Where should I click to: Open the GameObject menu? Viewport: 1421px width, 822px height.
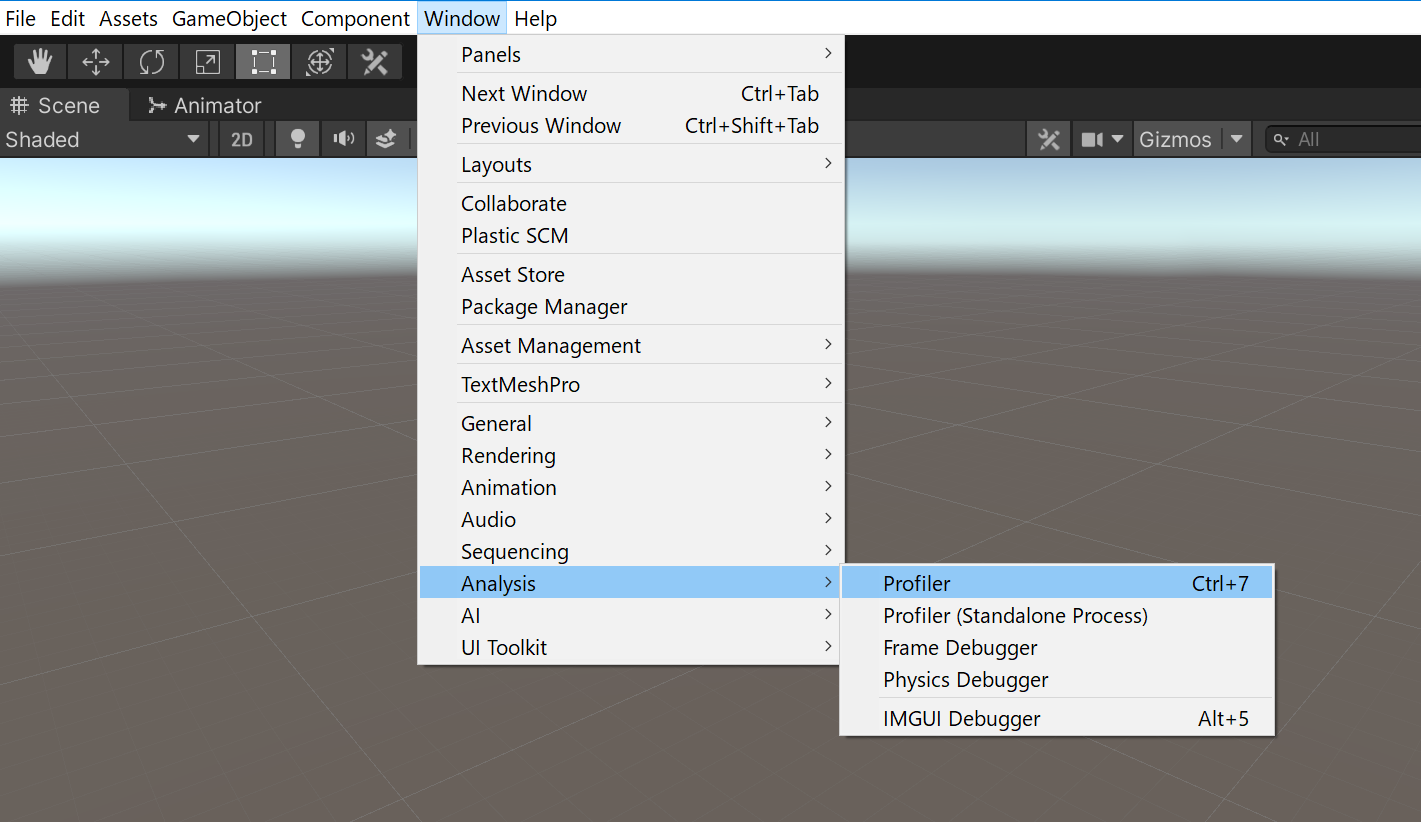click(x=229, y=18)
